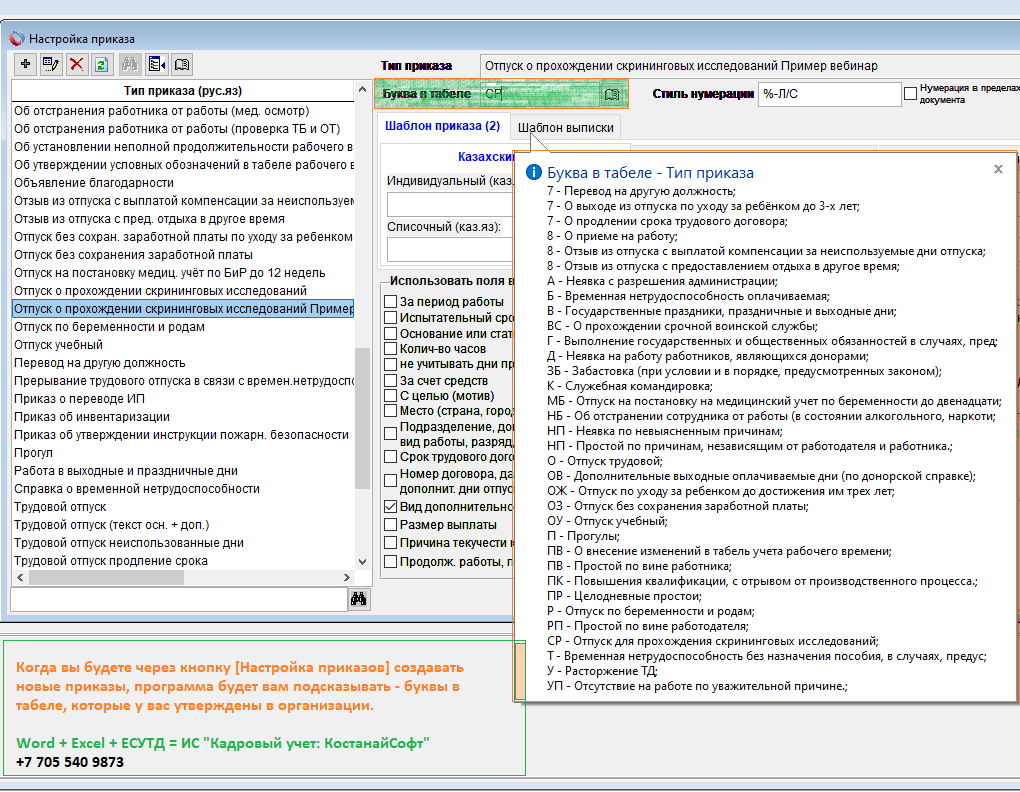This screenshot has height=792, width=1020.
Task: Enable the Колич-во часов checkbox
Action: click(x=390, y=349)
